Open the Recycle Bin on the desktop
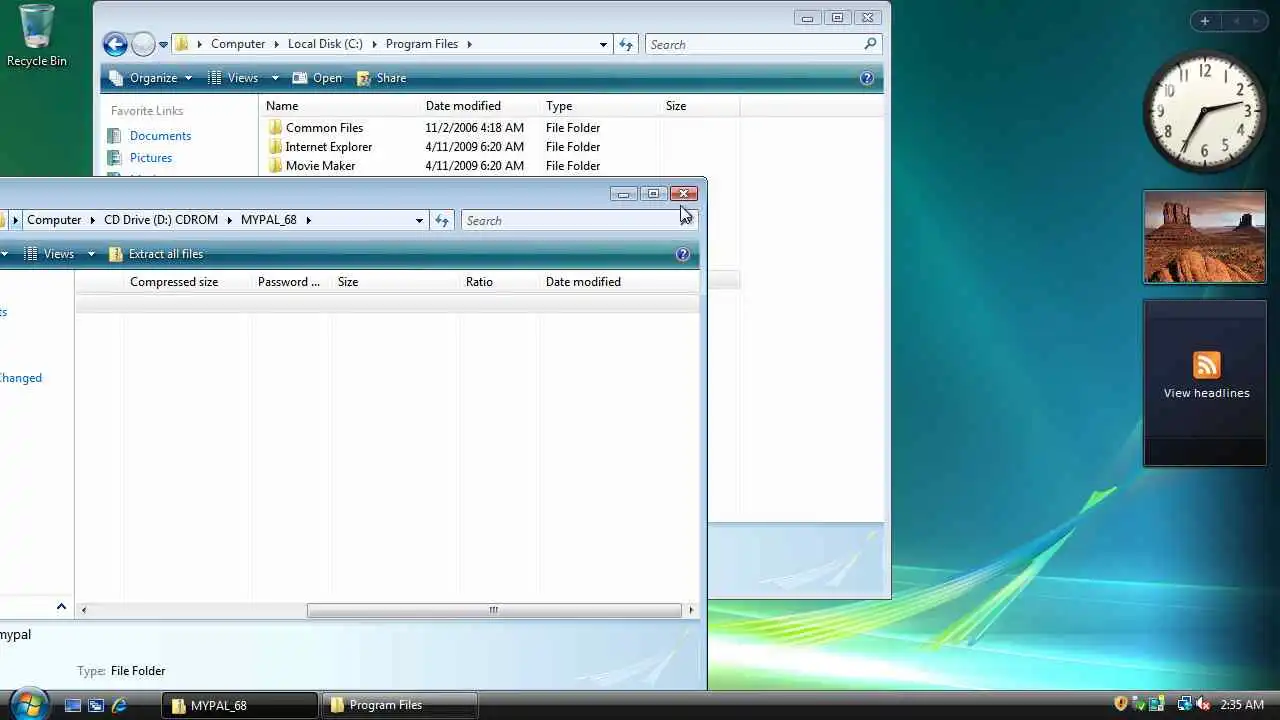Viewport: 1280px width, 720px height. [37, 36]
